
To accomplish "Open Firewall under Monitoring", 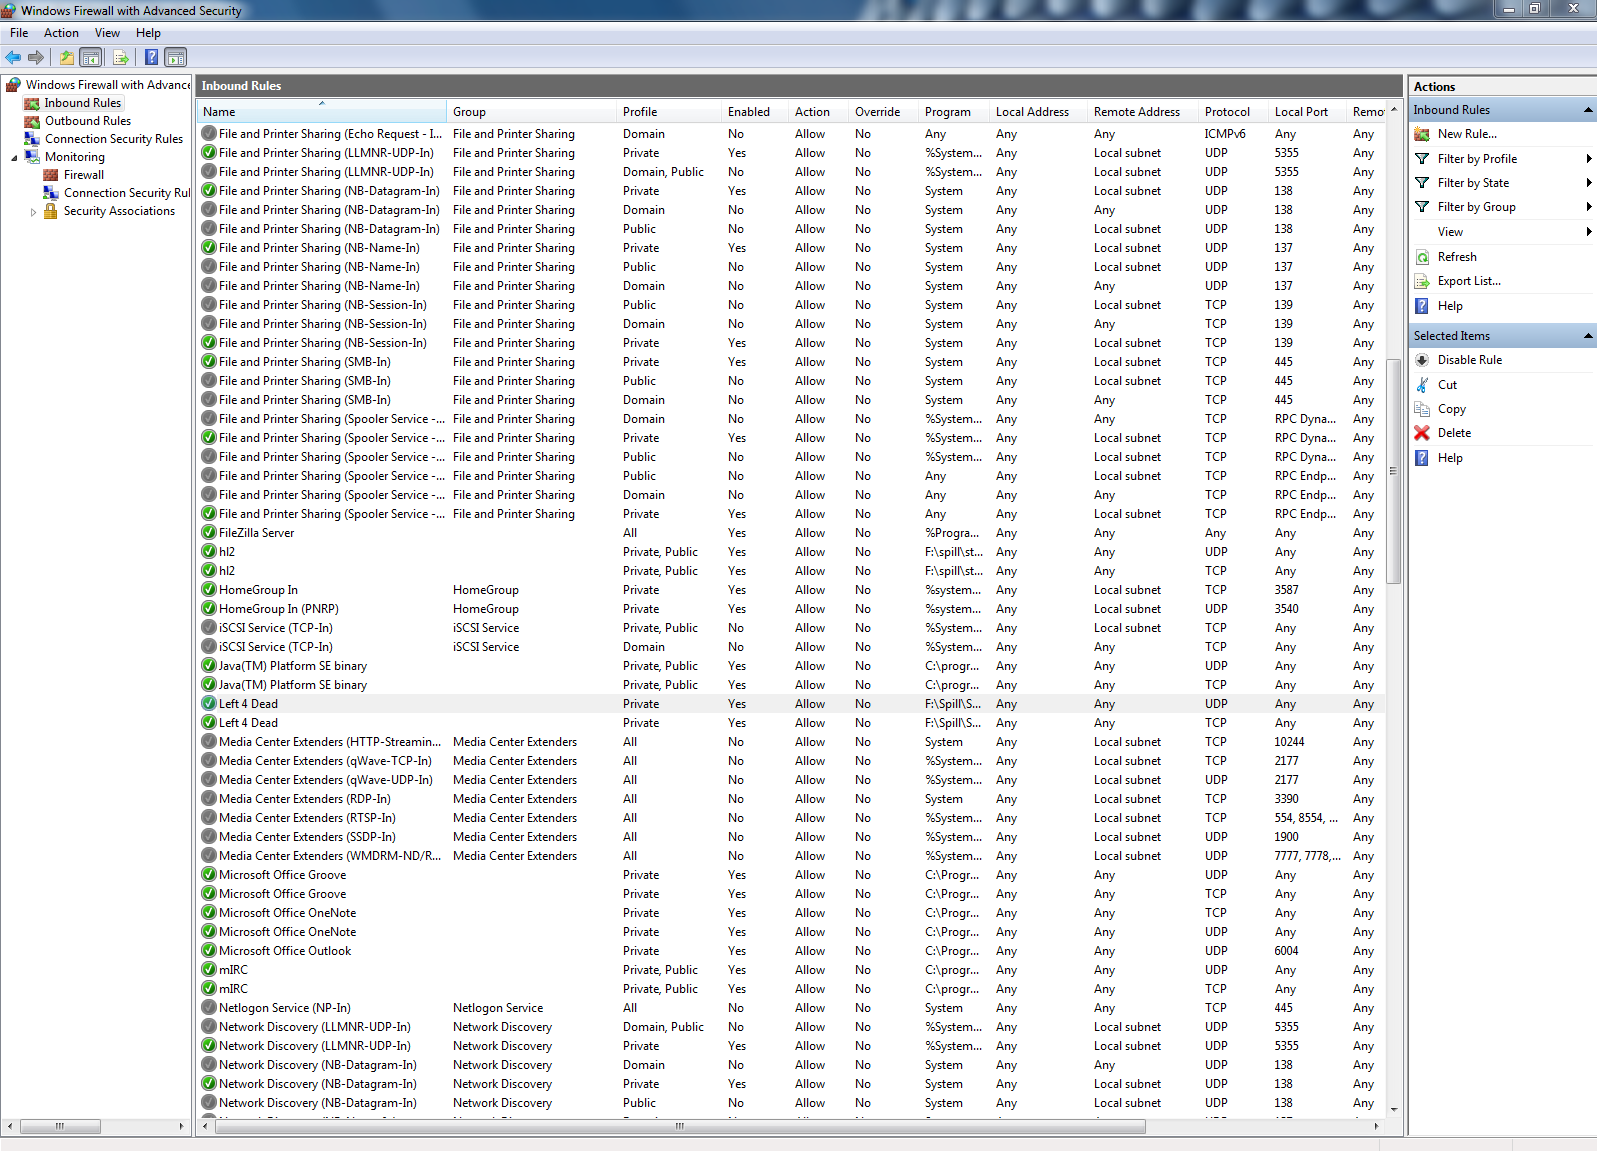I will click(84, 175).
